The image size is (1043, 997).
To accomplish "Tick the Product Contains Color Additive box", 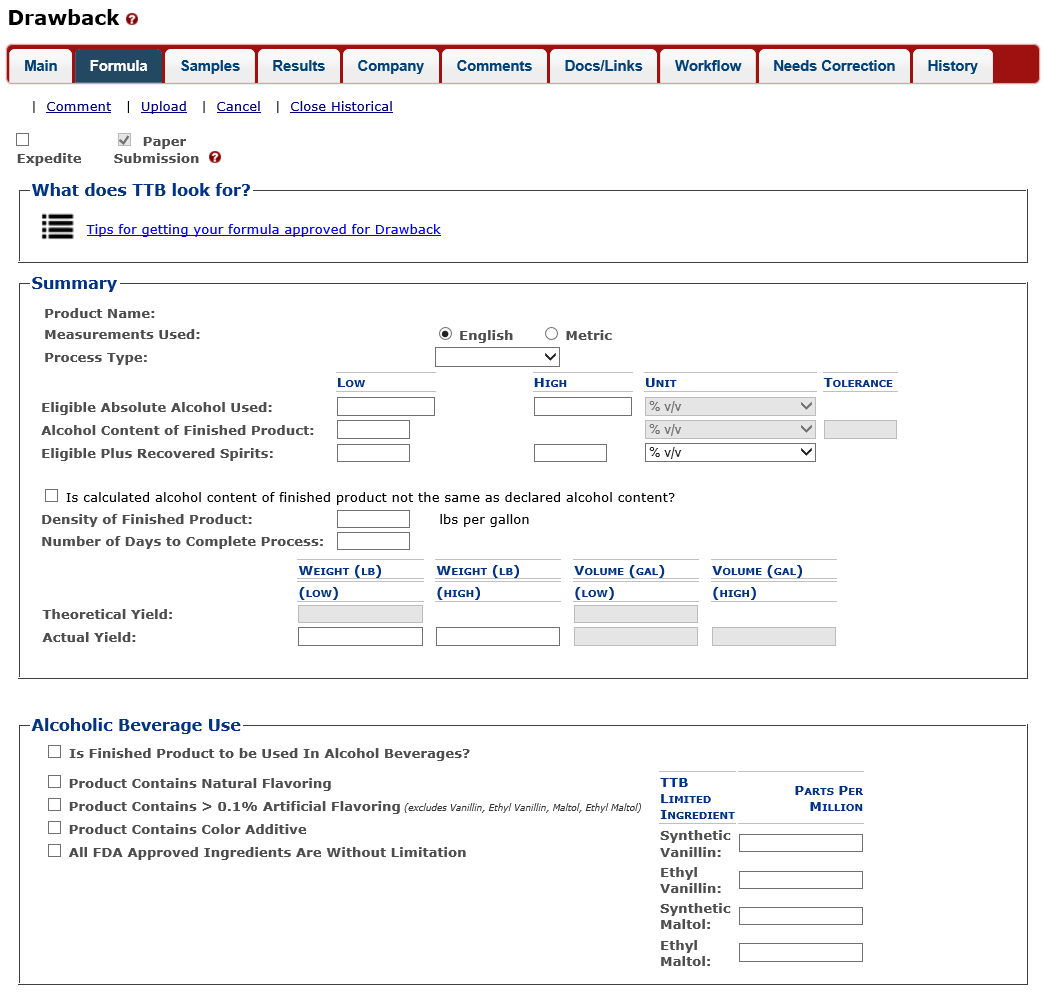I will coord(54,828).
